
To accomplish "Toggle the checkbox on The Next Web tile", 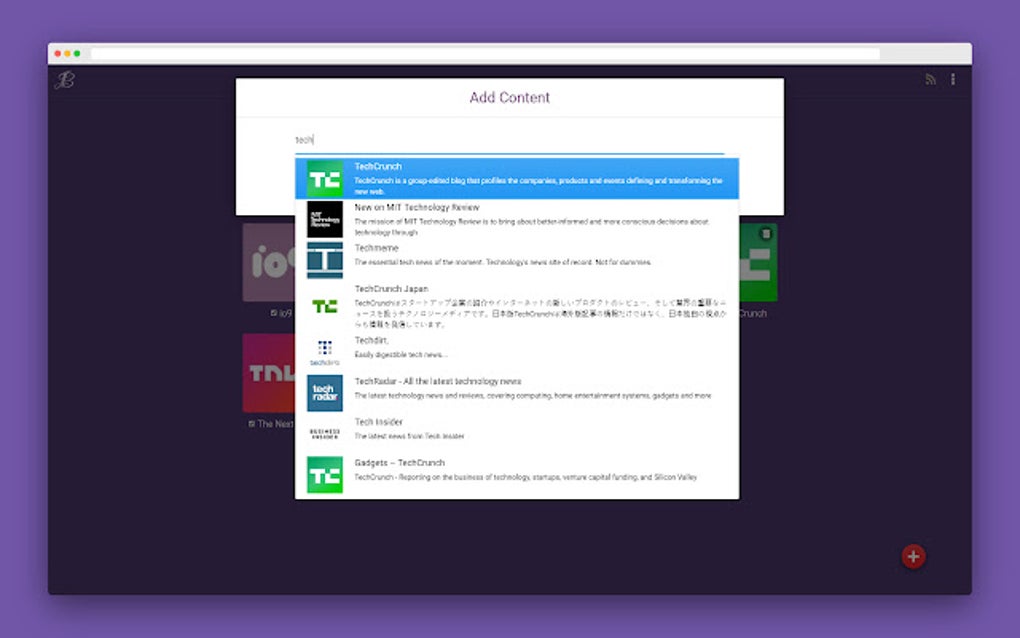I will 250,423.
